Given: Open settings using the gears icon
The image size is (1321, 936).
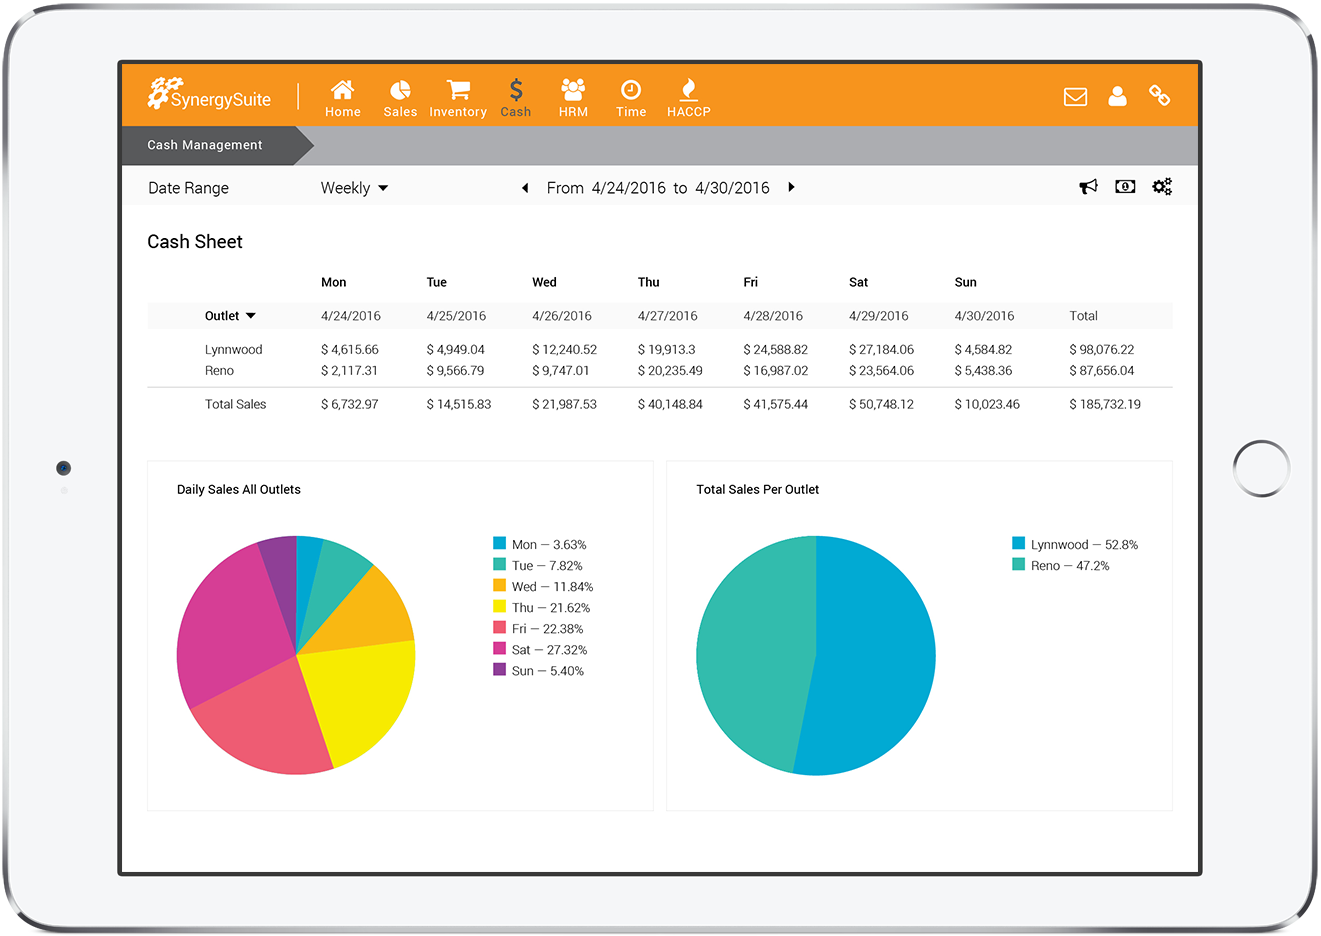Looking at the screenshot, I should point(1161,186).
